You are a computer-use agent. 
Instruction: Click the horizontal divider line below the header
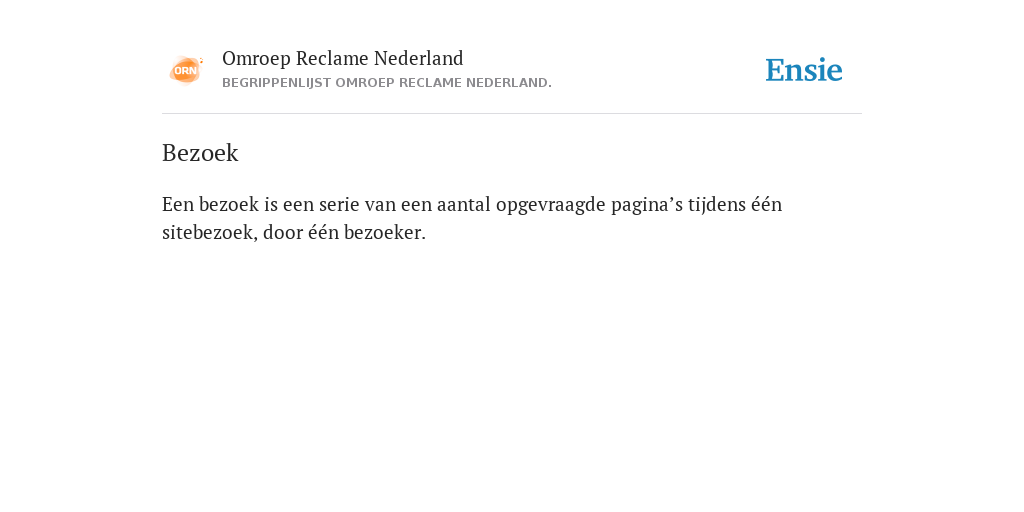[512, 114]
